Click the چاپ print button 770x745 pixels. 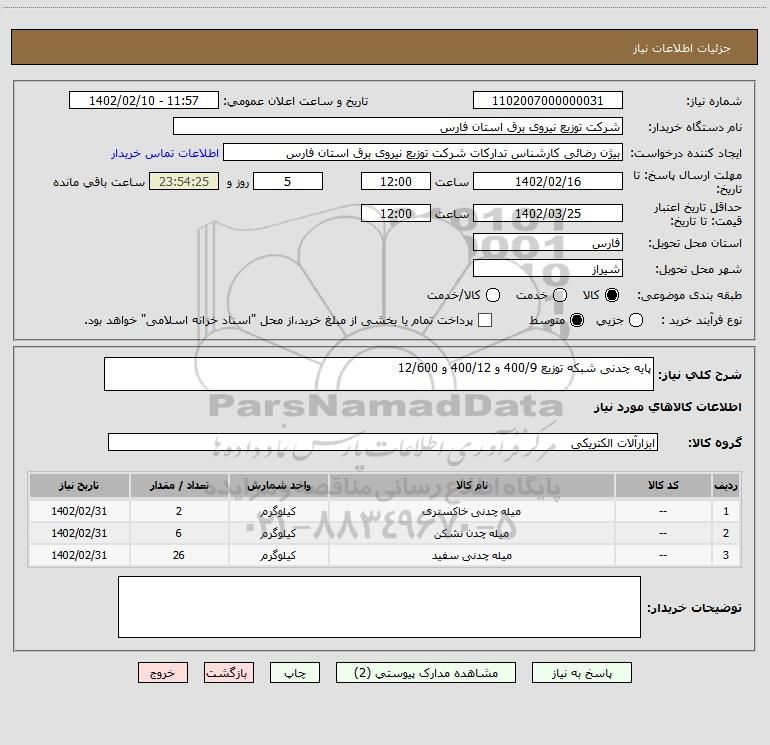point(295,672)
